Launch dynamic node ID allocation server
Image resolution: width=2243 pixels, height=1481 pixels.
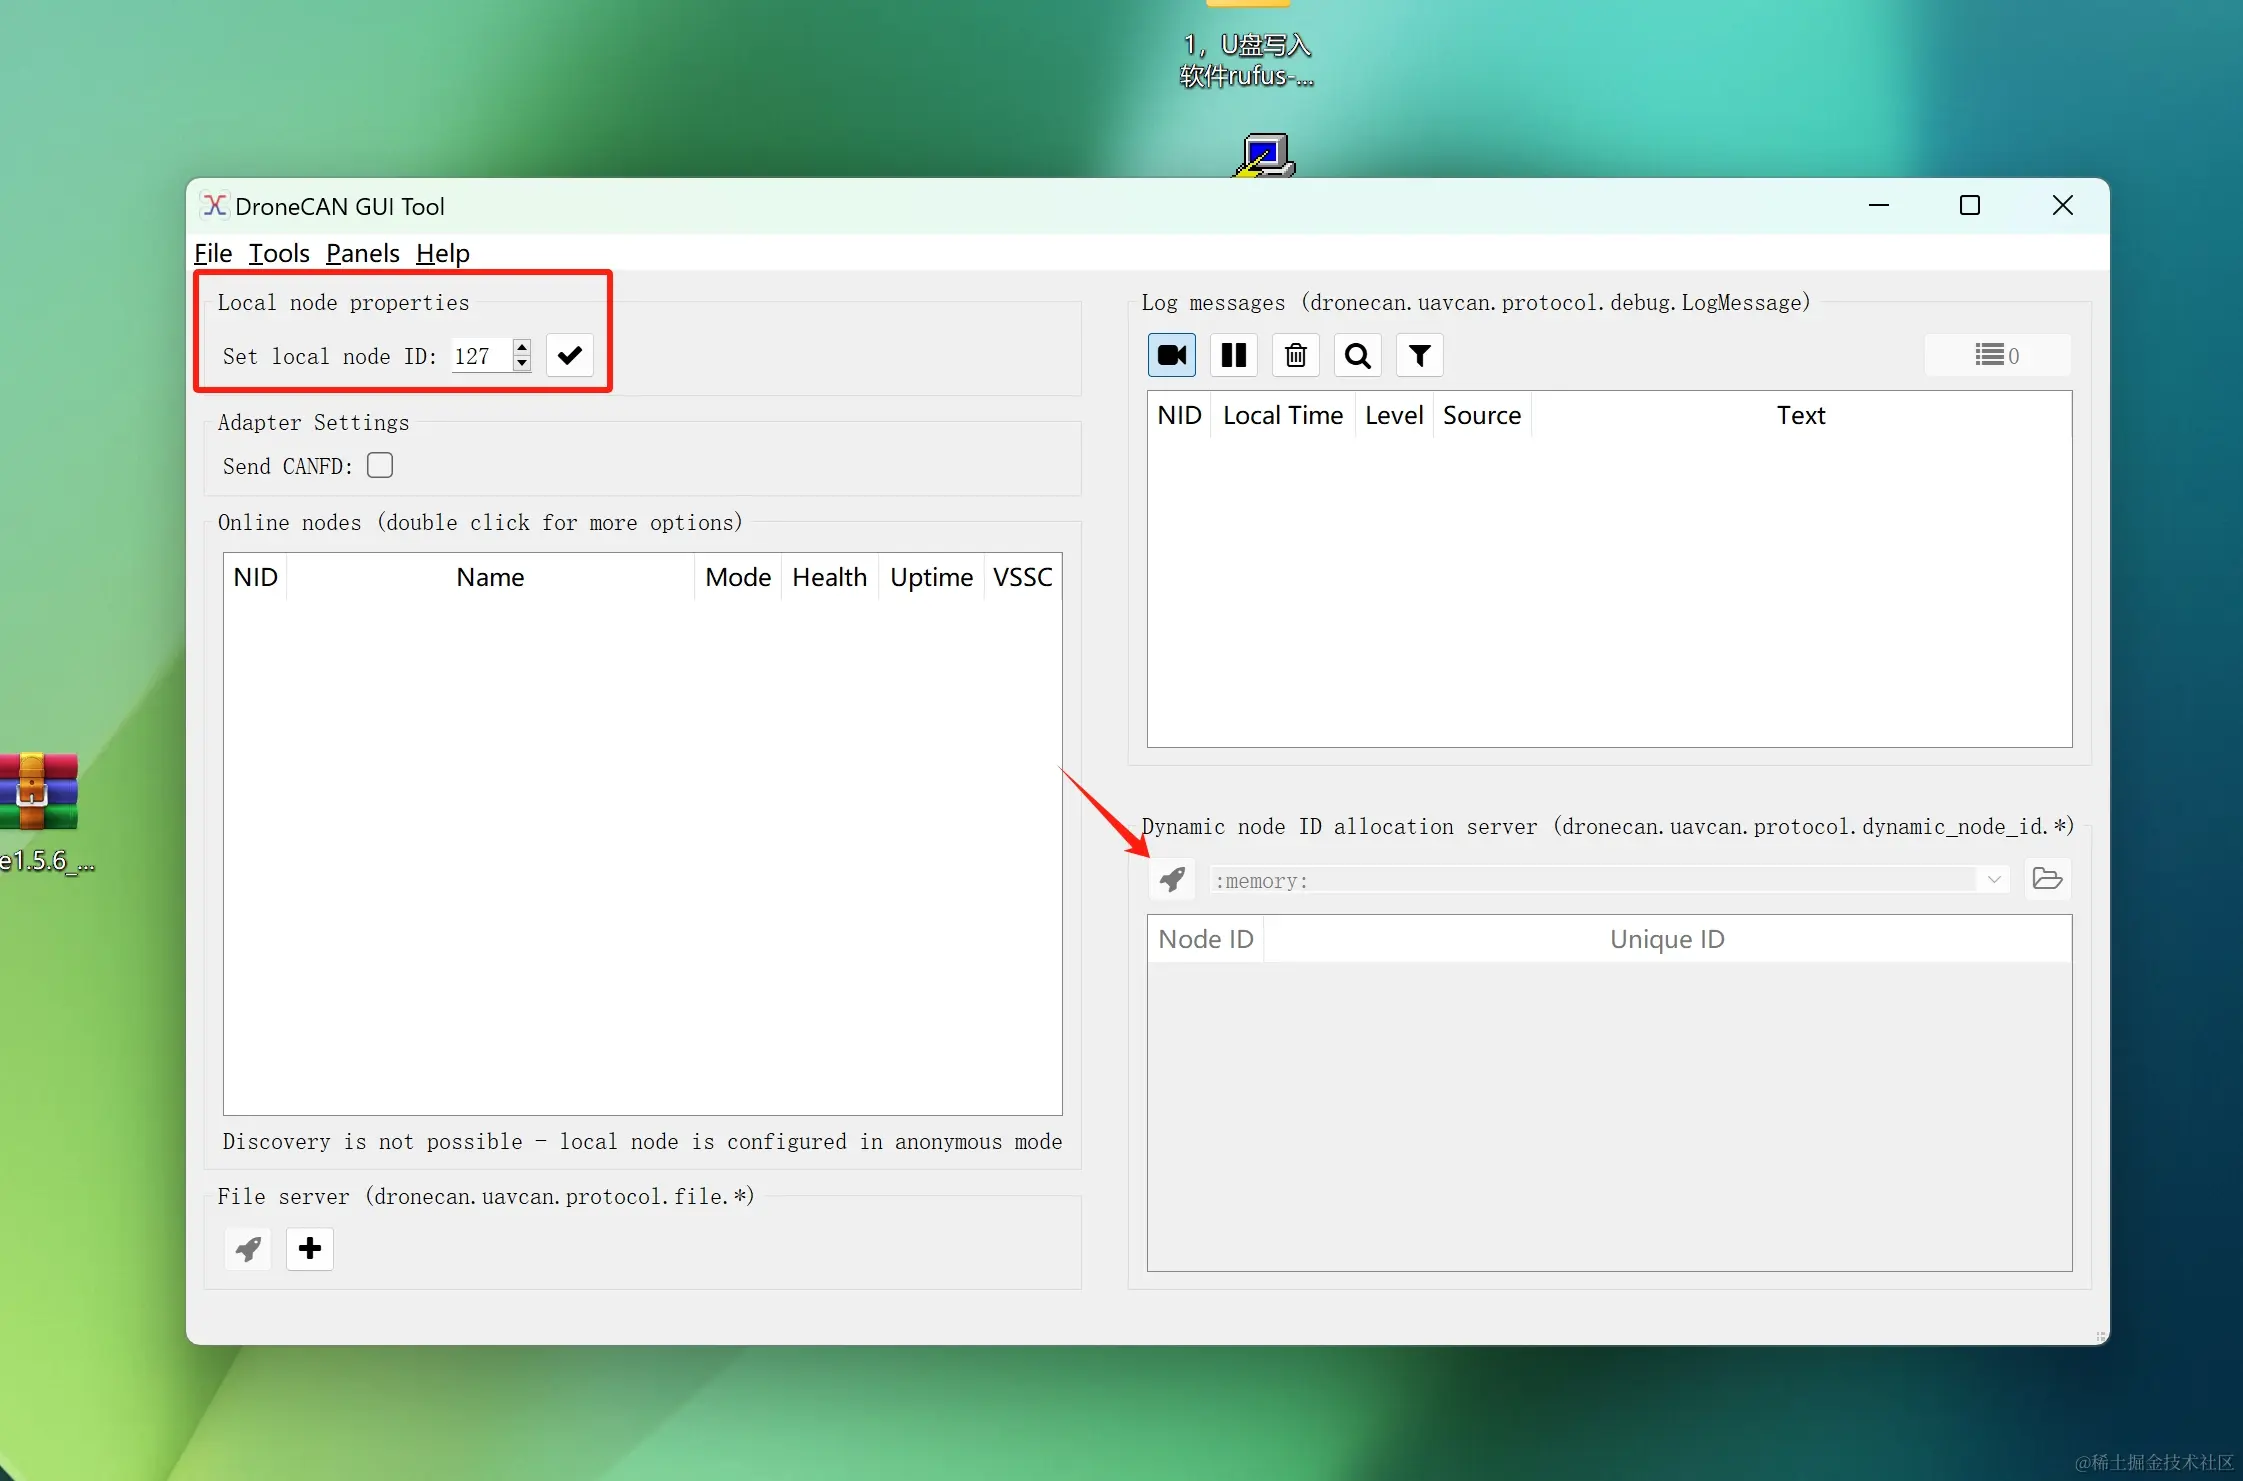coord(1172,879)
